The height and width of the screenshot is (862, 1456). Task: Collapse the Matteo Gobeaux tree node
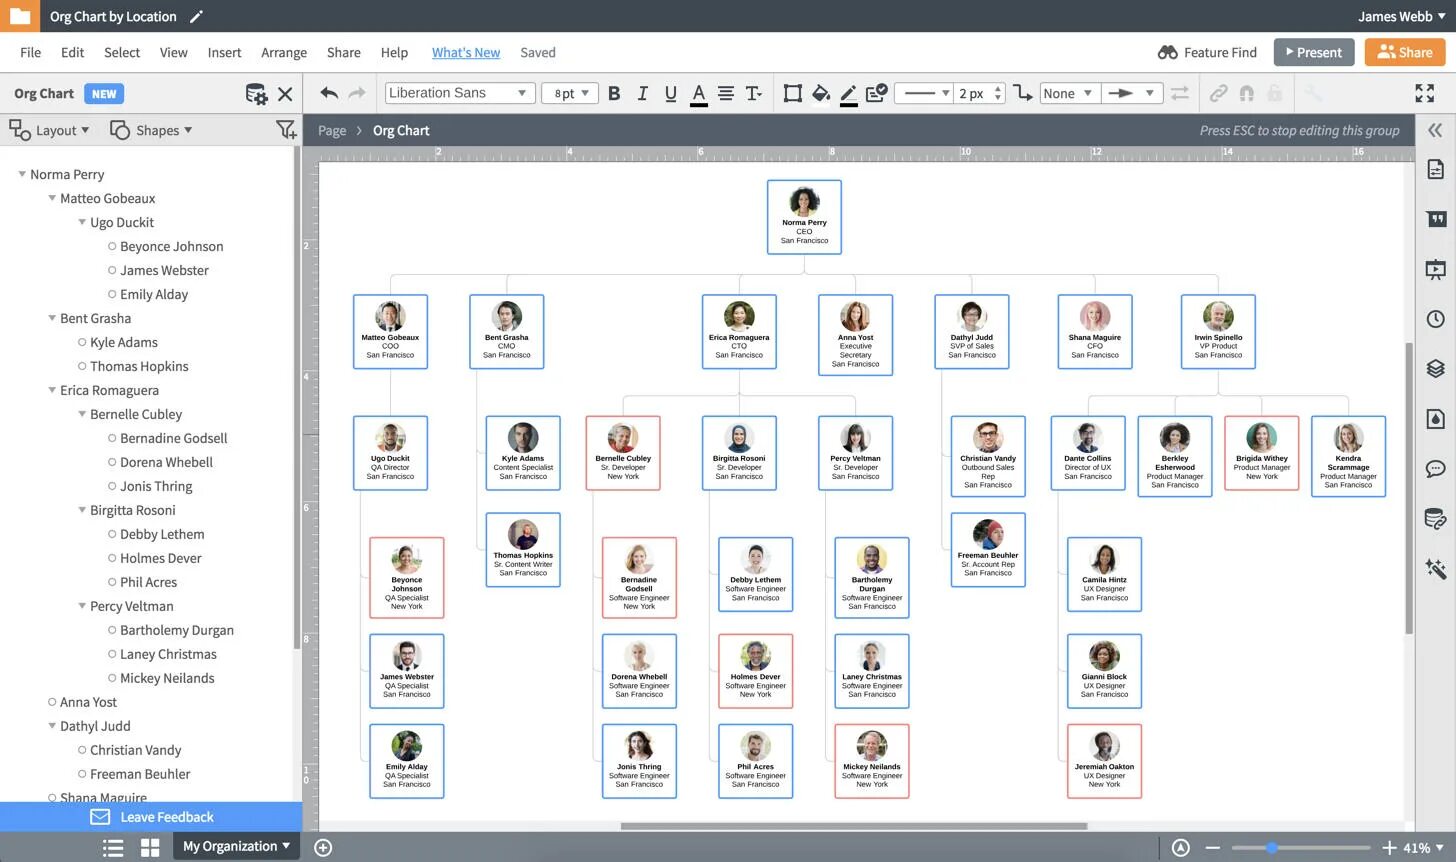52,198
